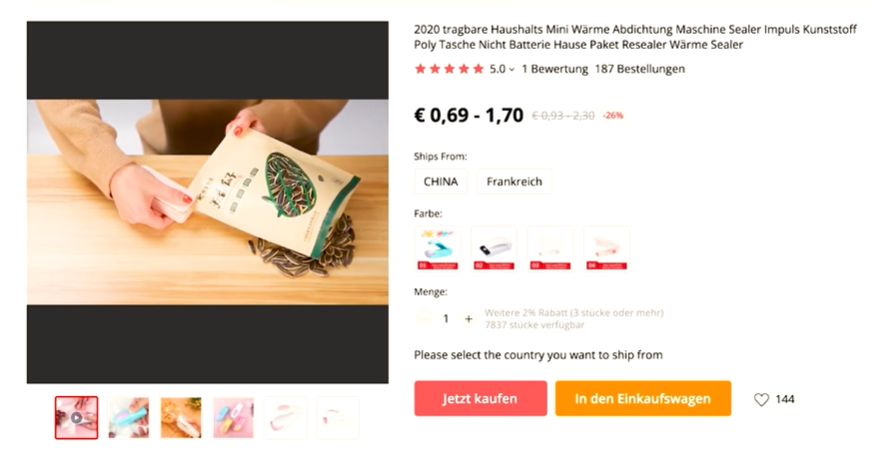Open the '1 Bewertung' reviews link
The height and width of the screenshot is (461, 872).
point(554,70)
